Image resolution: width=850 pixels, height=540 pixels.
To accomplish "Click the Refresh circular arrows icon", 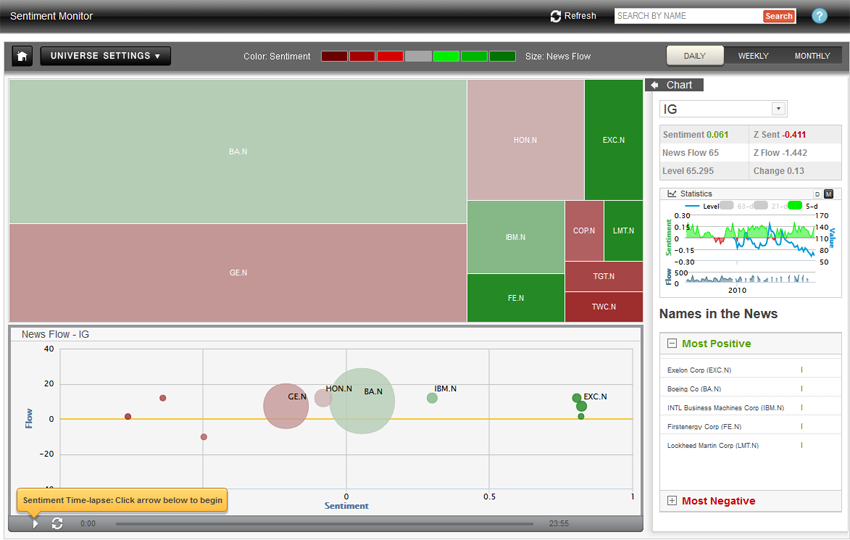I will click(x=556, y=16).
